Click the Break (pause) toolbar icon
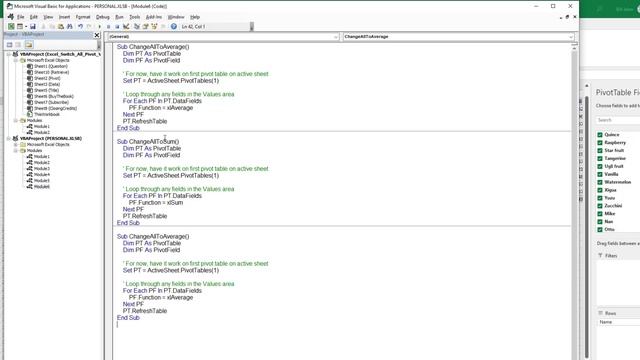 (x=108, y=27)
